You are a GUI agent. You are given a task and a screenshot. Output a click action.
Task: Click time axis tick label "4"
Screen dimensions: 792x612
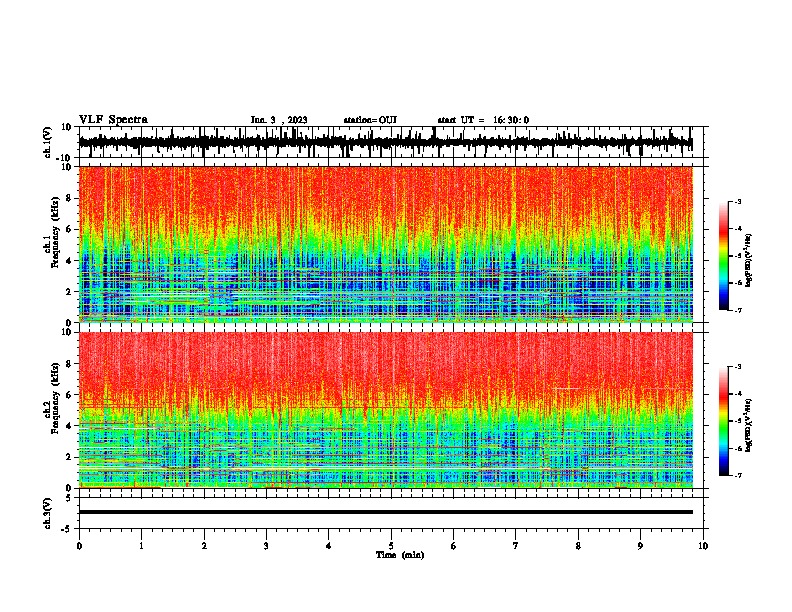pyautogui.click(x=329, y=546)
